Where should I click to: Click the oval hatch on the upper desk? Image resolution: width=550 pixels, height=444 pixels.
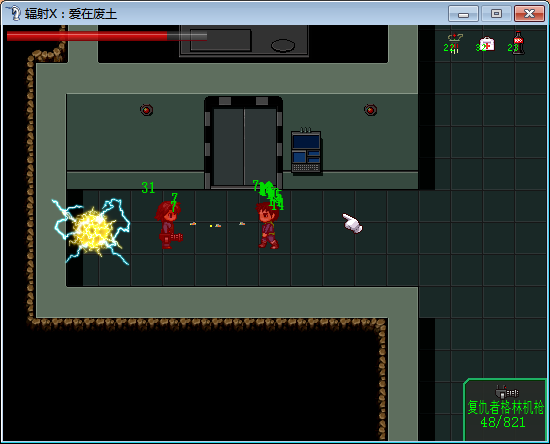point(283,45)
